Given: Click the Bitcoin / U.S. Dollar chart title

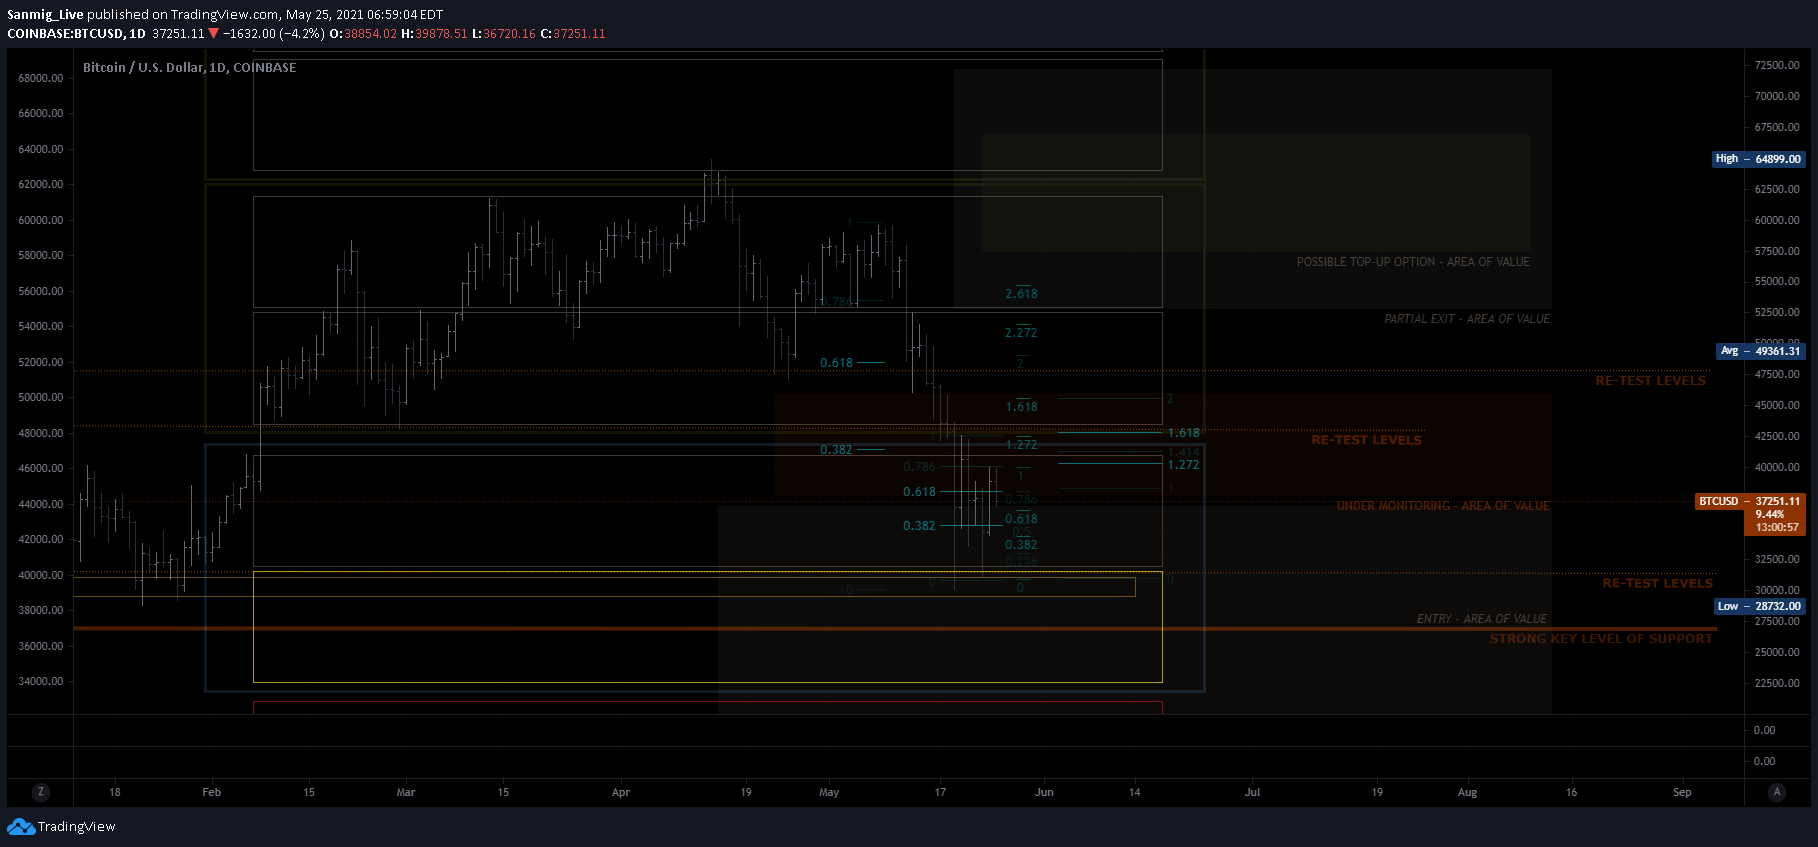Looking at the screenshot, I should point(189,67).
